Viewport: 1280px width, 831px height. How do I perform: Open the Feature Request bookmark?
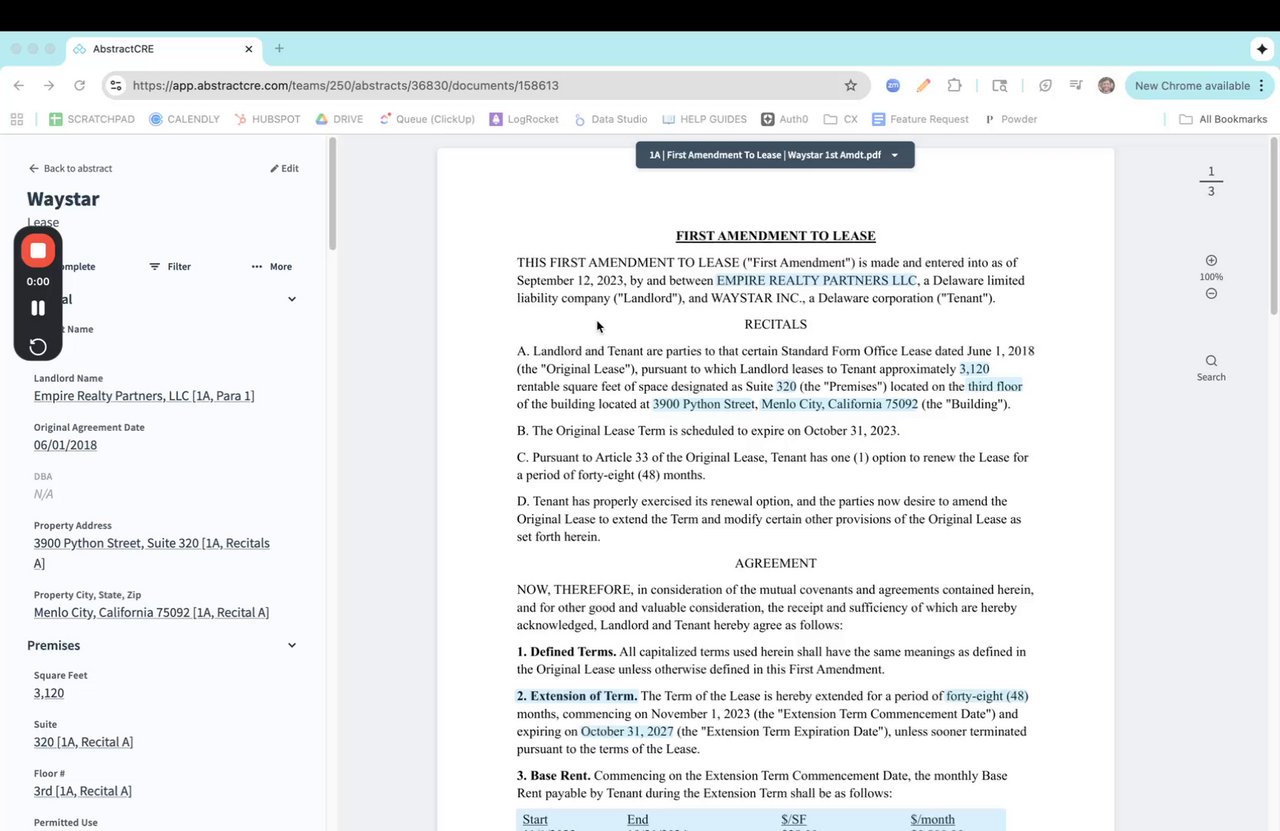tap(920, 119)
